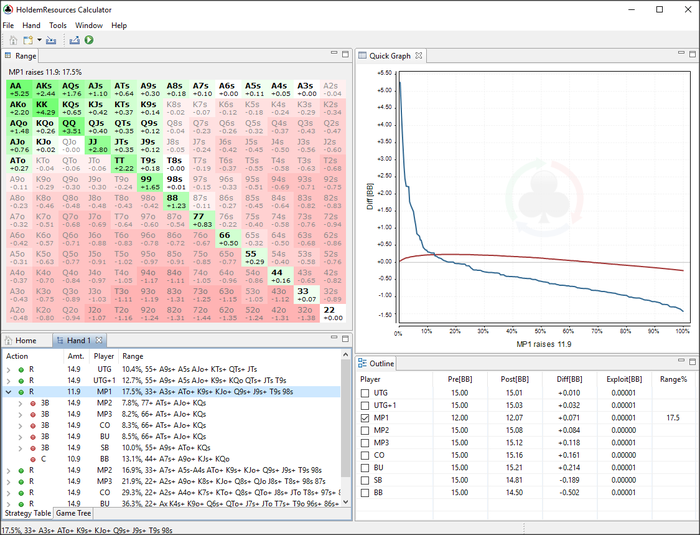
Task: Check the BB player checkbox
Action: point(365,493)
